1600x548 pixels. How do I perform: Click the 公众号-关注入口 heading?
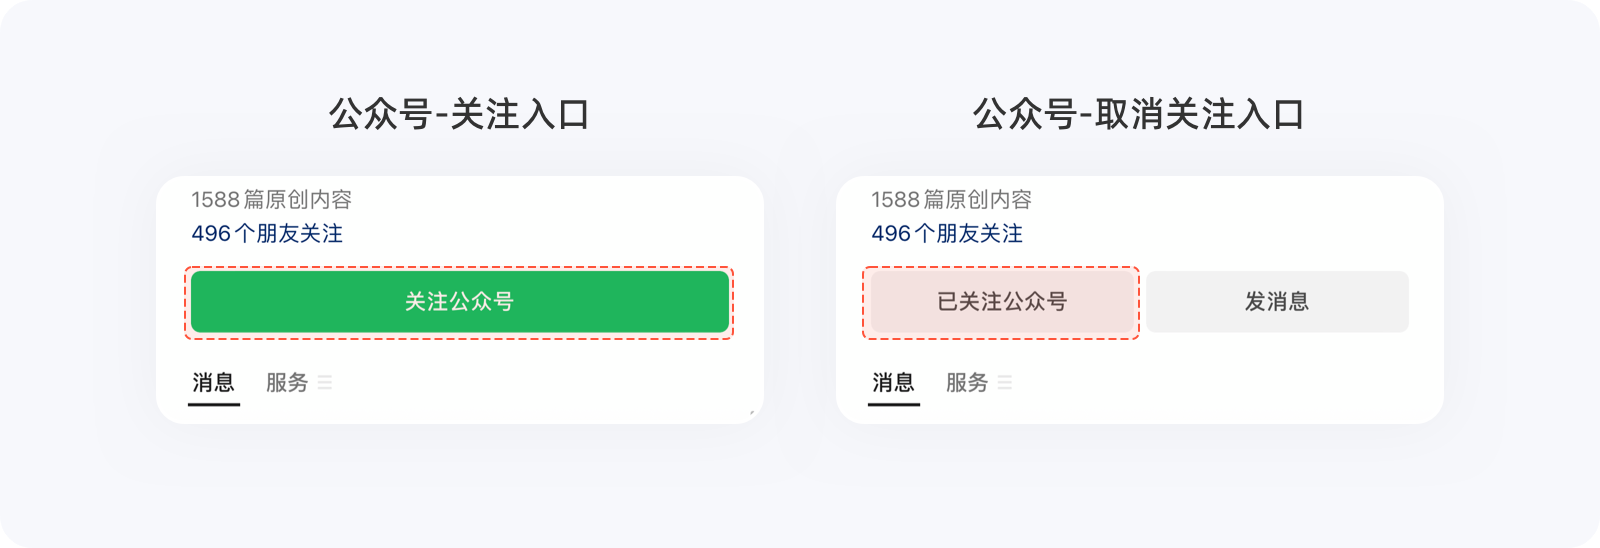[x=459, y=115]
